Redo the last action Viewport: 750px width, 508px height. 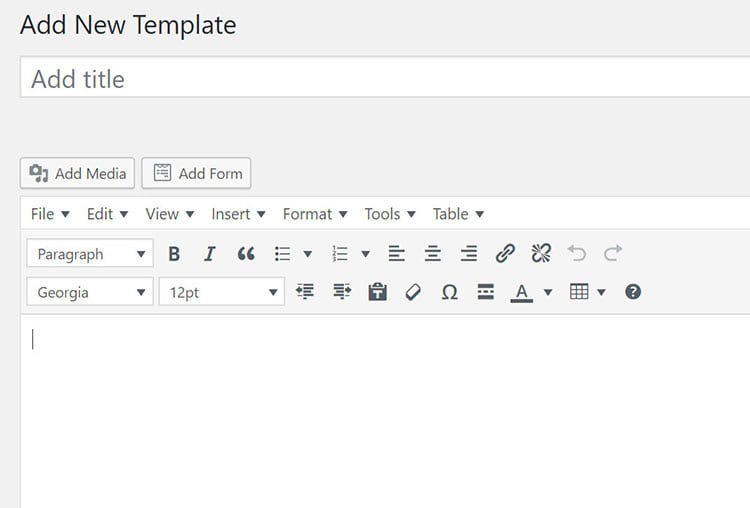613,254
